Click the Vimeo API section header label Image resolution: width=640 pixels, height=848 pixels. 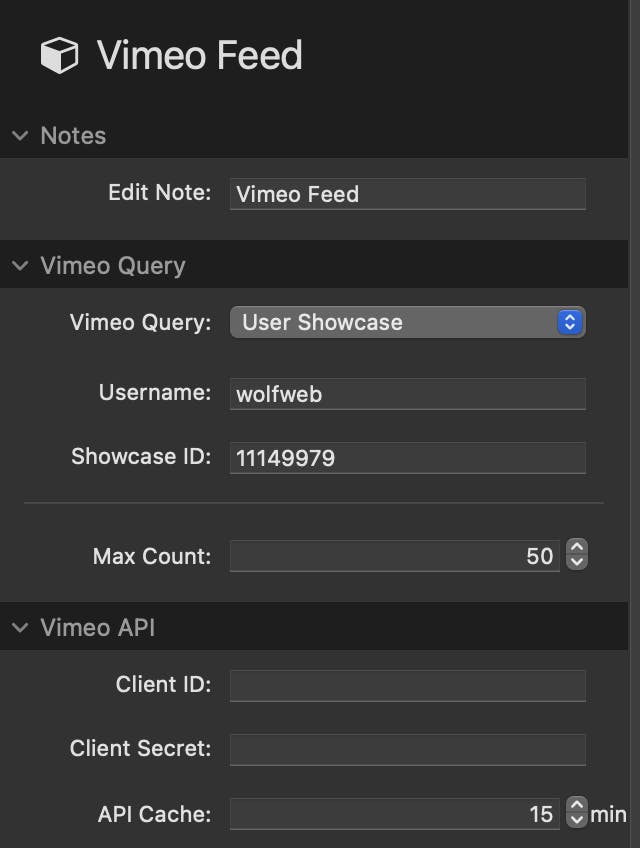point(98,628)
